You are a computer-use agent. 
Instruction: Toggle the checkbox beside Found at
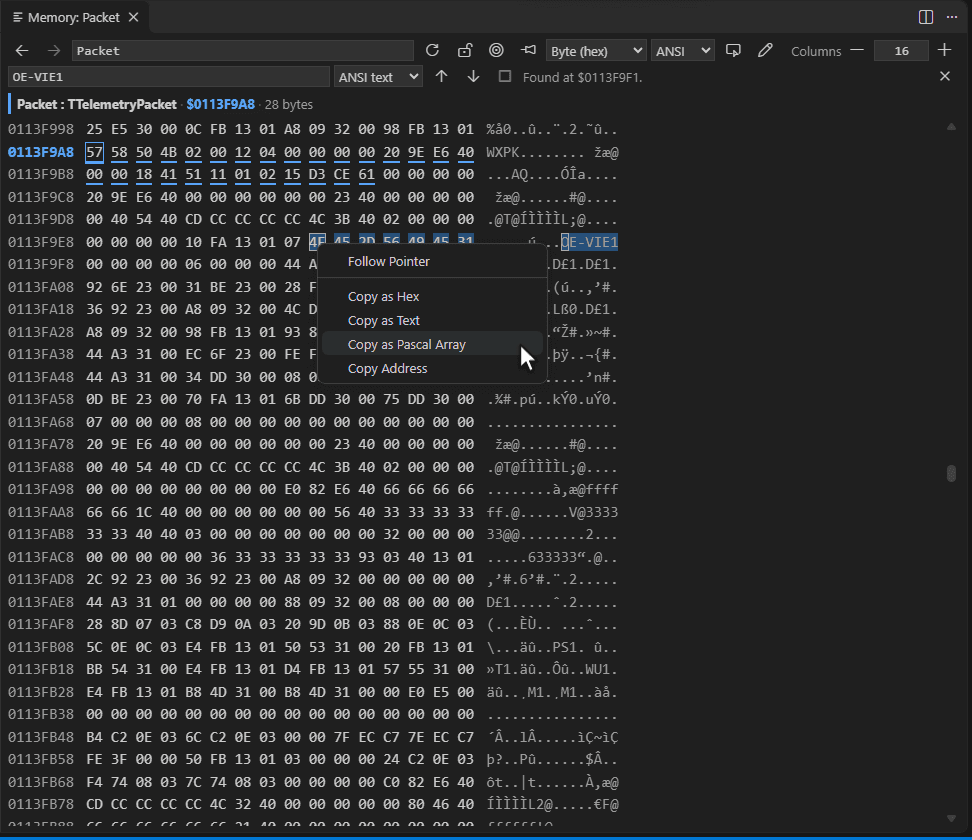coord(505,76)
